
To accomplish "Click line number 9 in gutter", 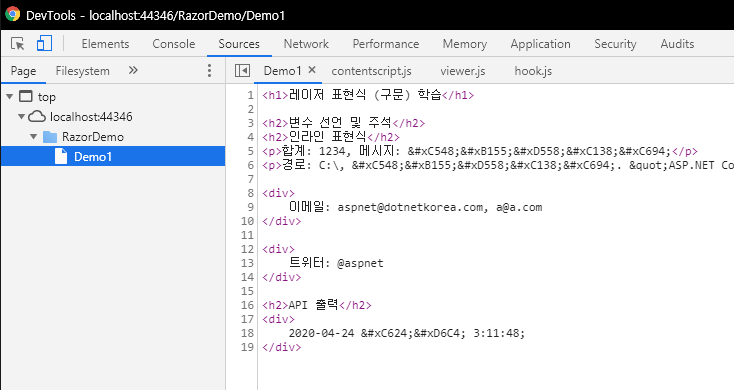I will click(250, 207).
